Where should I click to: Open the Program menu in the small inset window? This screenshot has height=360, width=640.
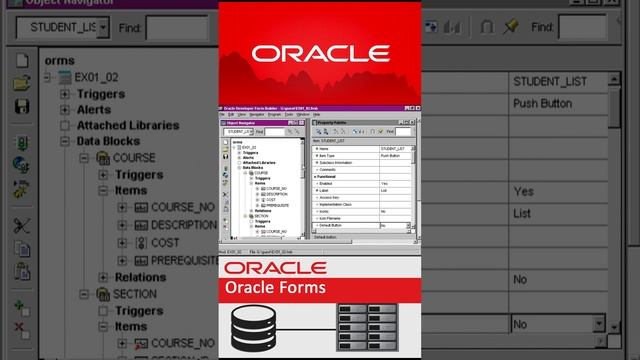click(274, 115)
